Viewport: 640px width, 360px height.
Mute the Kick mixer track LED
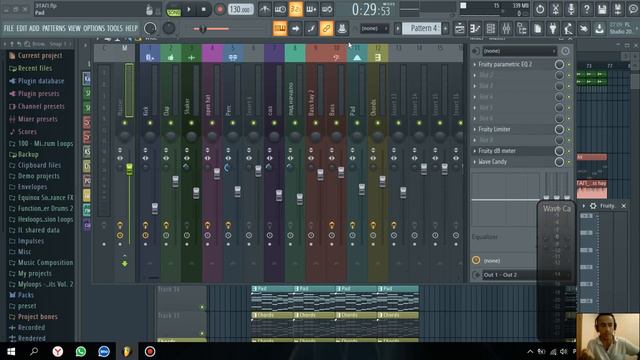(150, 123)
